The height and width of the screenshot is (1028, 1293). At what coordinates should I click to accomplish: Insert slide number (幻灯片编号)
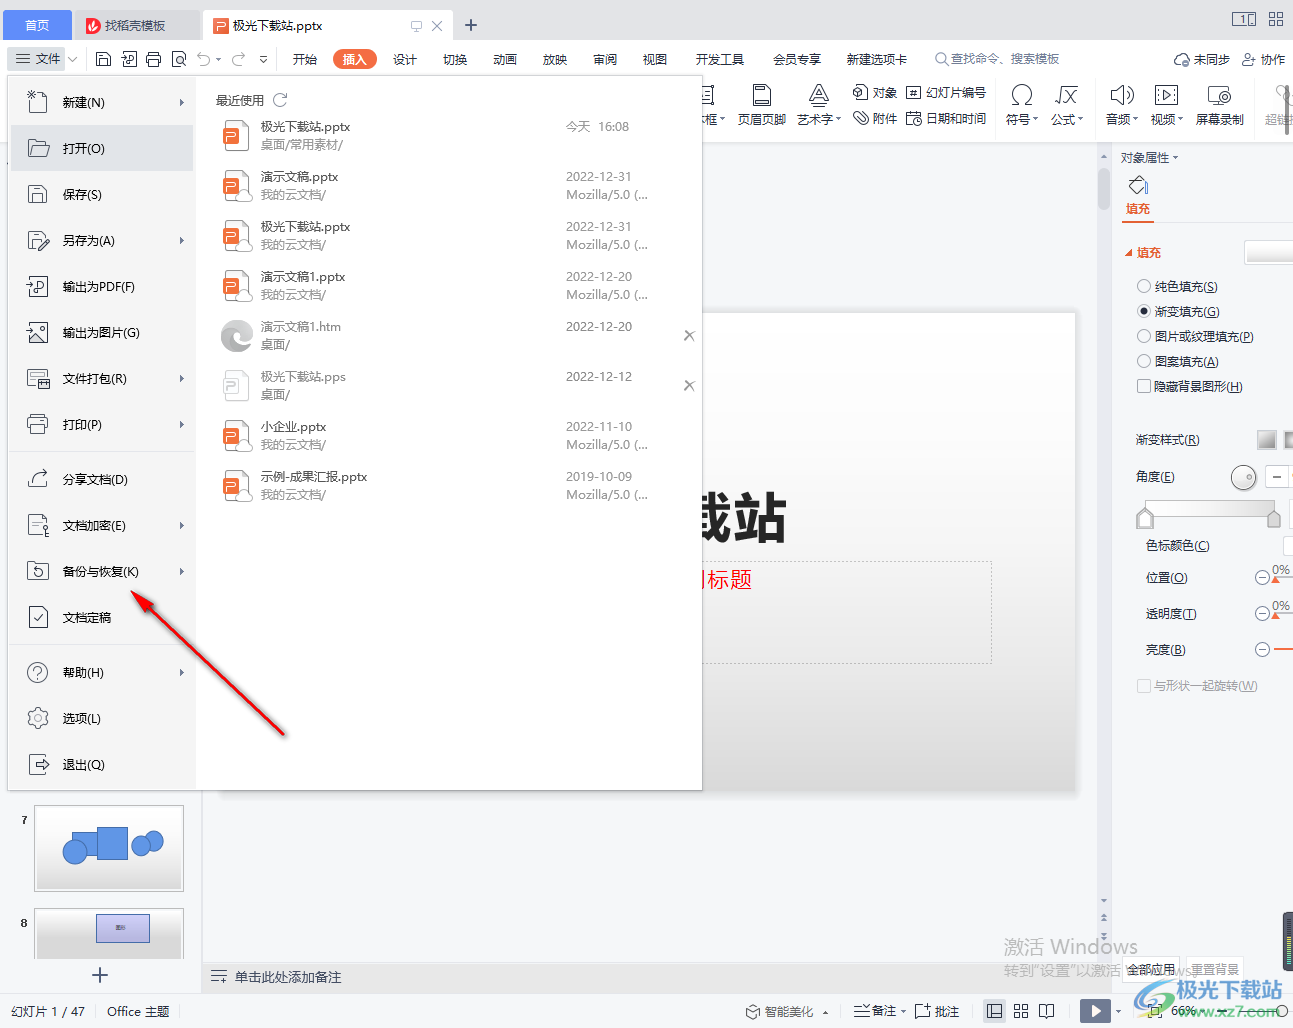[x=946, y=93]
